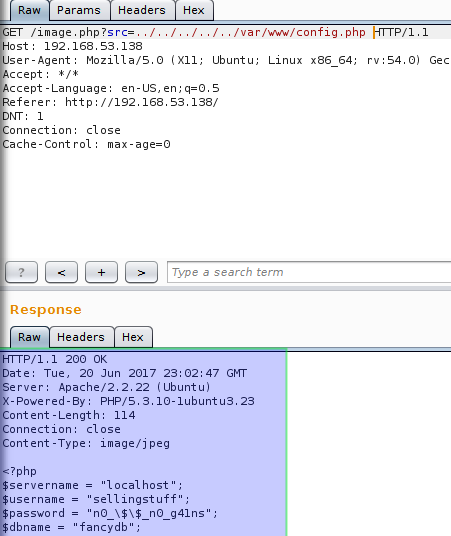The height and width of the screenshot is (536, 451).
Task: Click the $dbname = "fancydb" line
Action: click(x=72, y=527)
